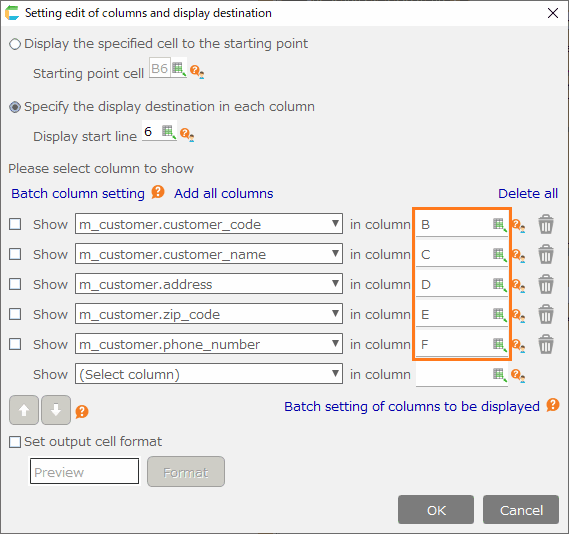Open help icon beside Batch setting of columns link
The image size is (569, 534).
pos(553,405)
